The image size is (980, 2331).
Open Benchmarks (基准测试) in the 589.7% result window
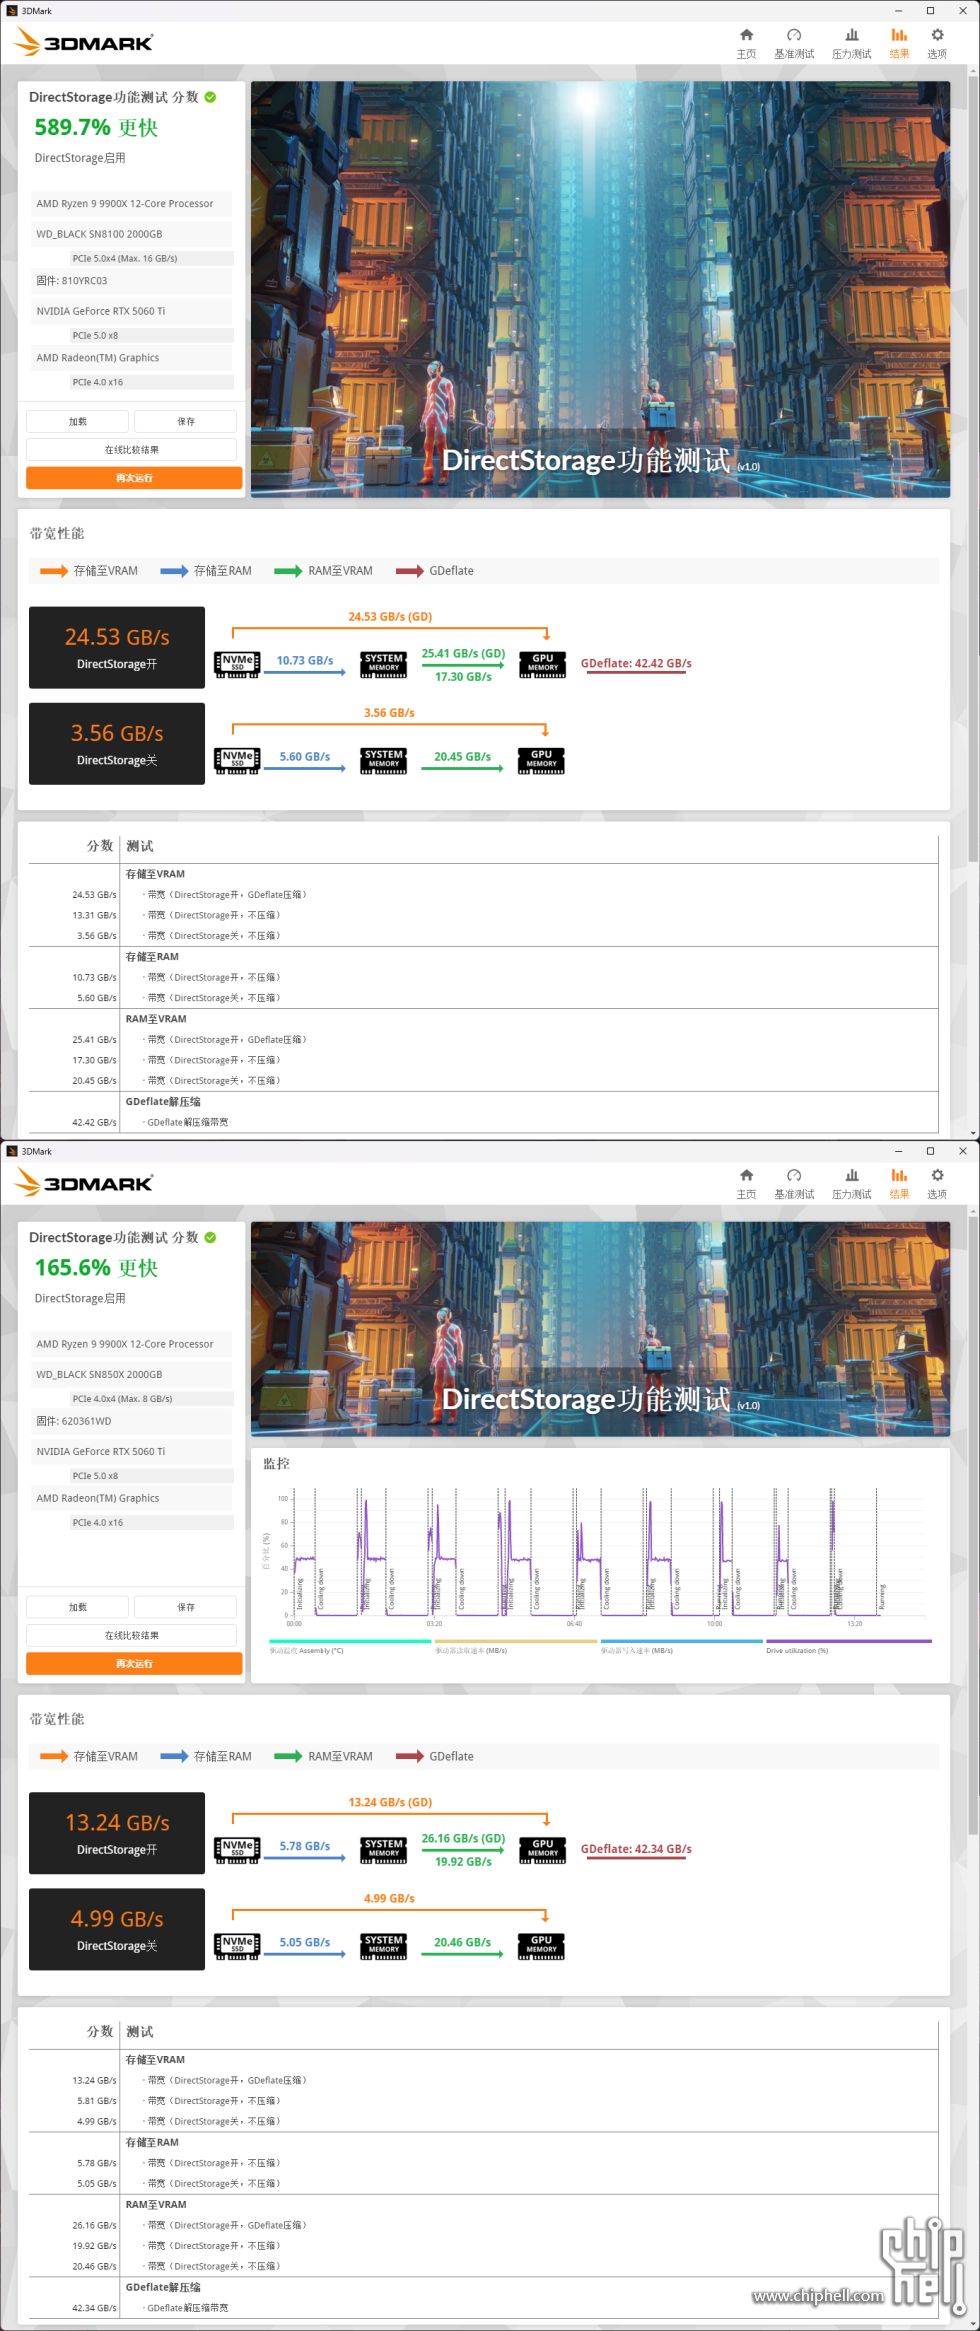[x=794, y=43]
